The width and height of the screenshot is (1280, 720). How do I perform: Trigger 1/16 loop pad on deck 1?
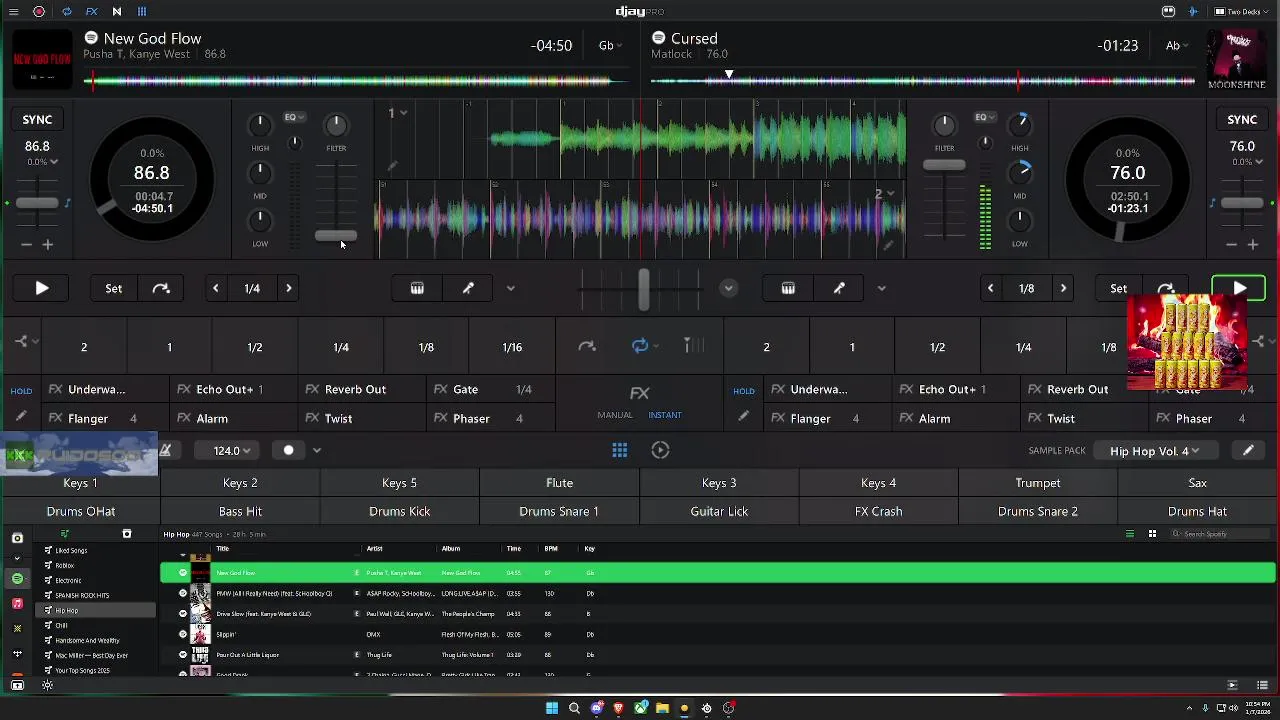coord(512,347)
